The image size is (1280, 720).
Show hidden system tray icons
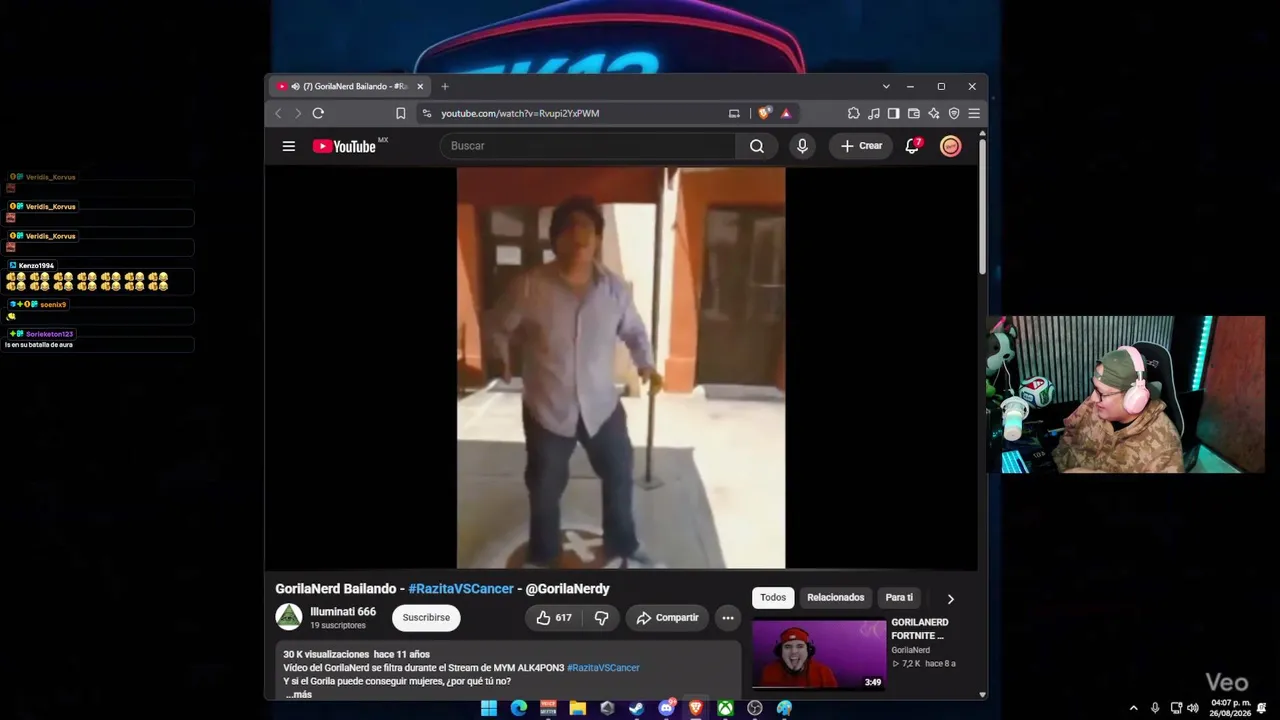(1133, 708)
